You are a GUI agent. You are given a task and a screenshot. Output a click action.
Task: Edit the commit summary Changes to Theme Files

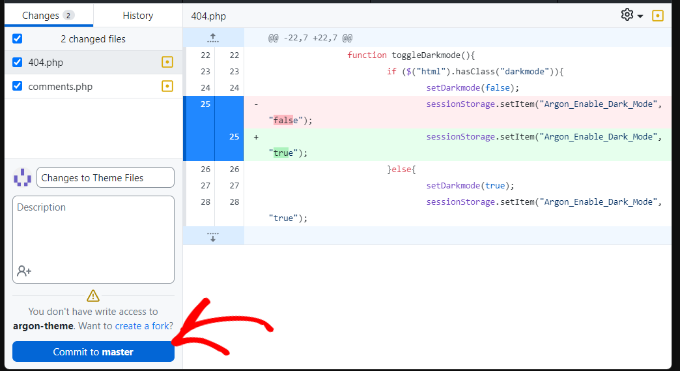(105, 177)
